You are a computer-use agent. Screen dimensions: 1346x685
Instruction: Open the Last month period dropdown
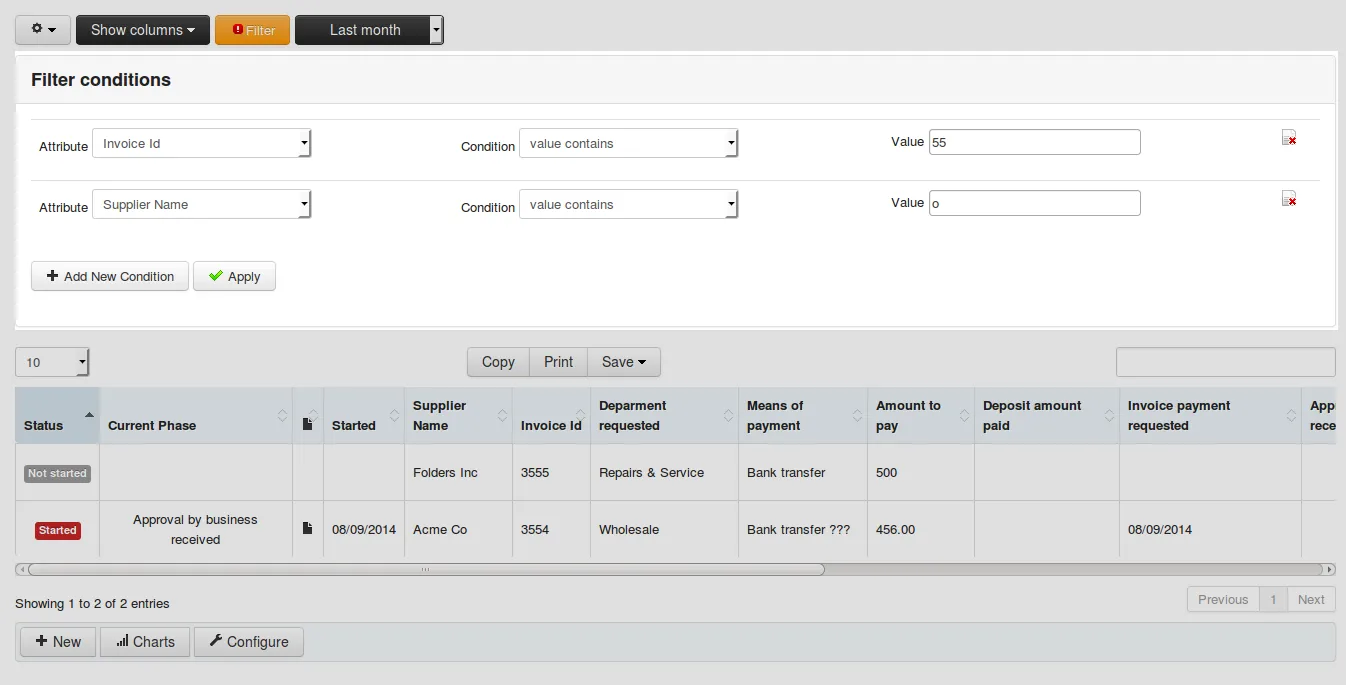(x=369, y=30)
